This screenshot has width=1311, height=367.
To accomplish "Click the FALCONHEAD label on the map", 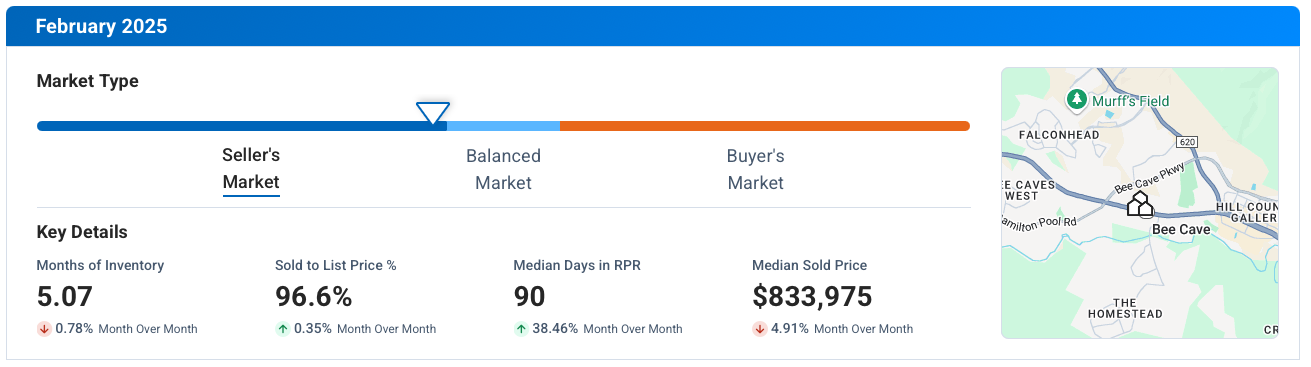I will coord(1058,135).
